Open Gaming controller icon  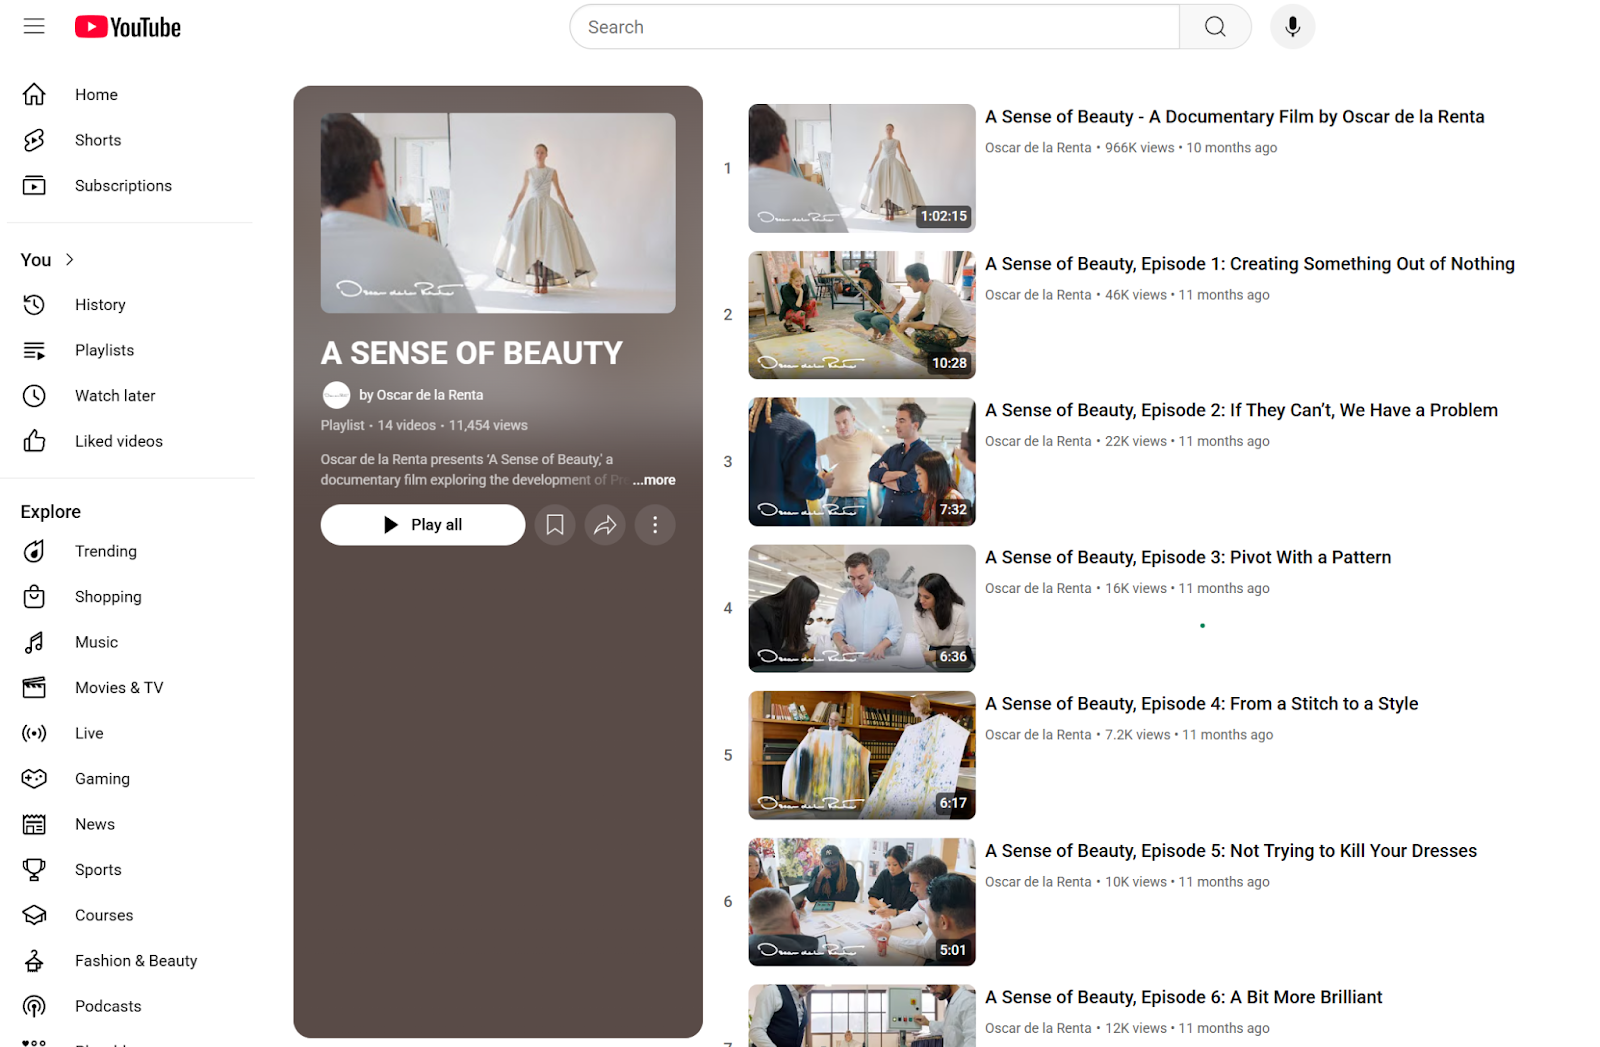tap(34, 778)
